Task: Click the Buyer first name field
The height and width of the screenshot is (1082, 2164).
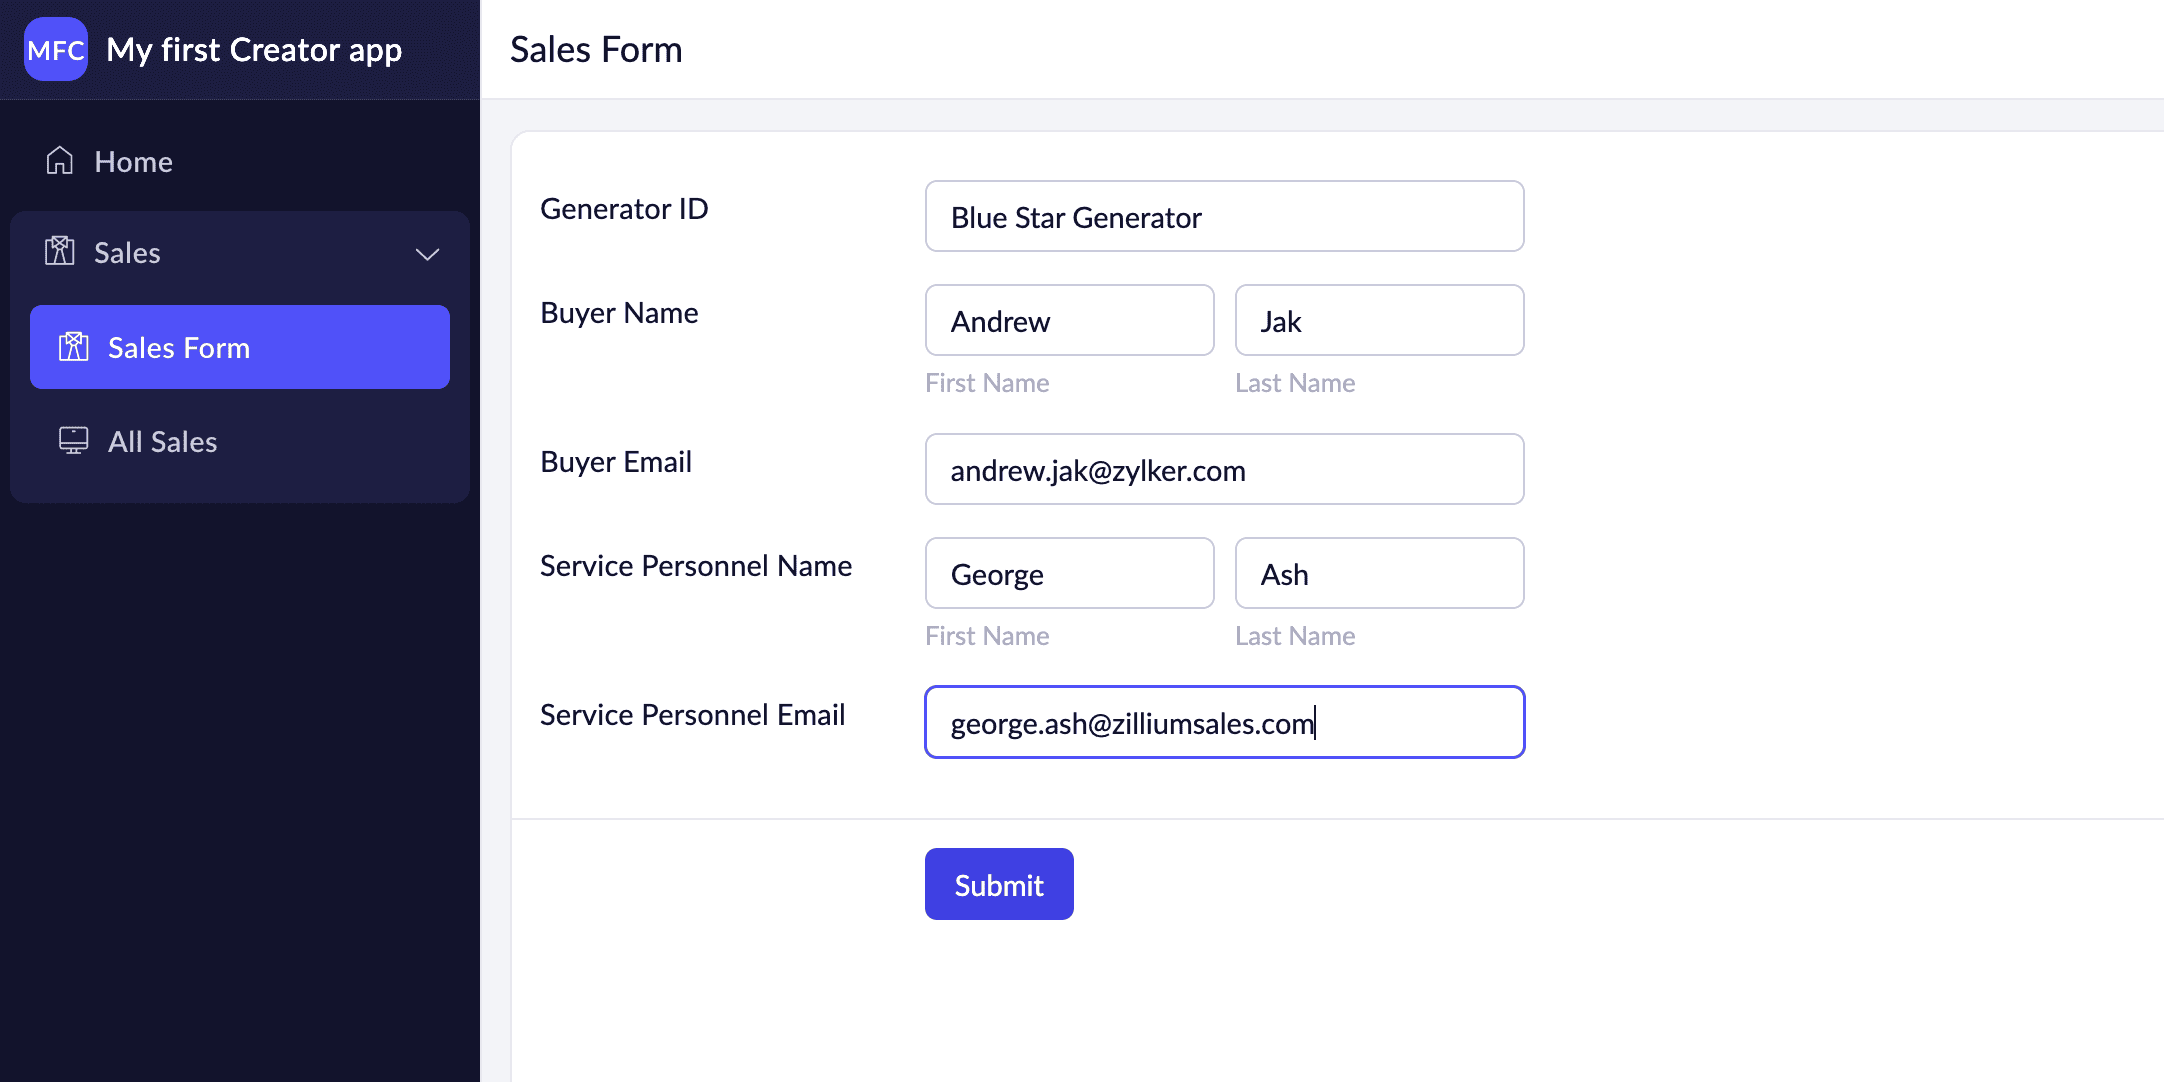Action: pyautogui.click(x=1069, y=321)
